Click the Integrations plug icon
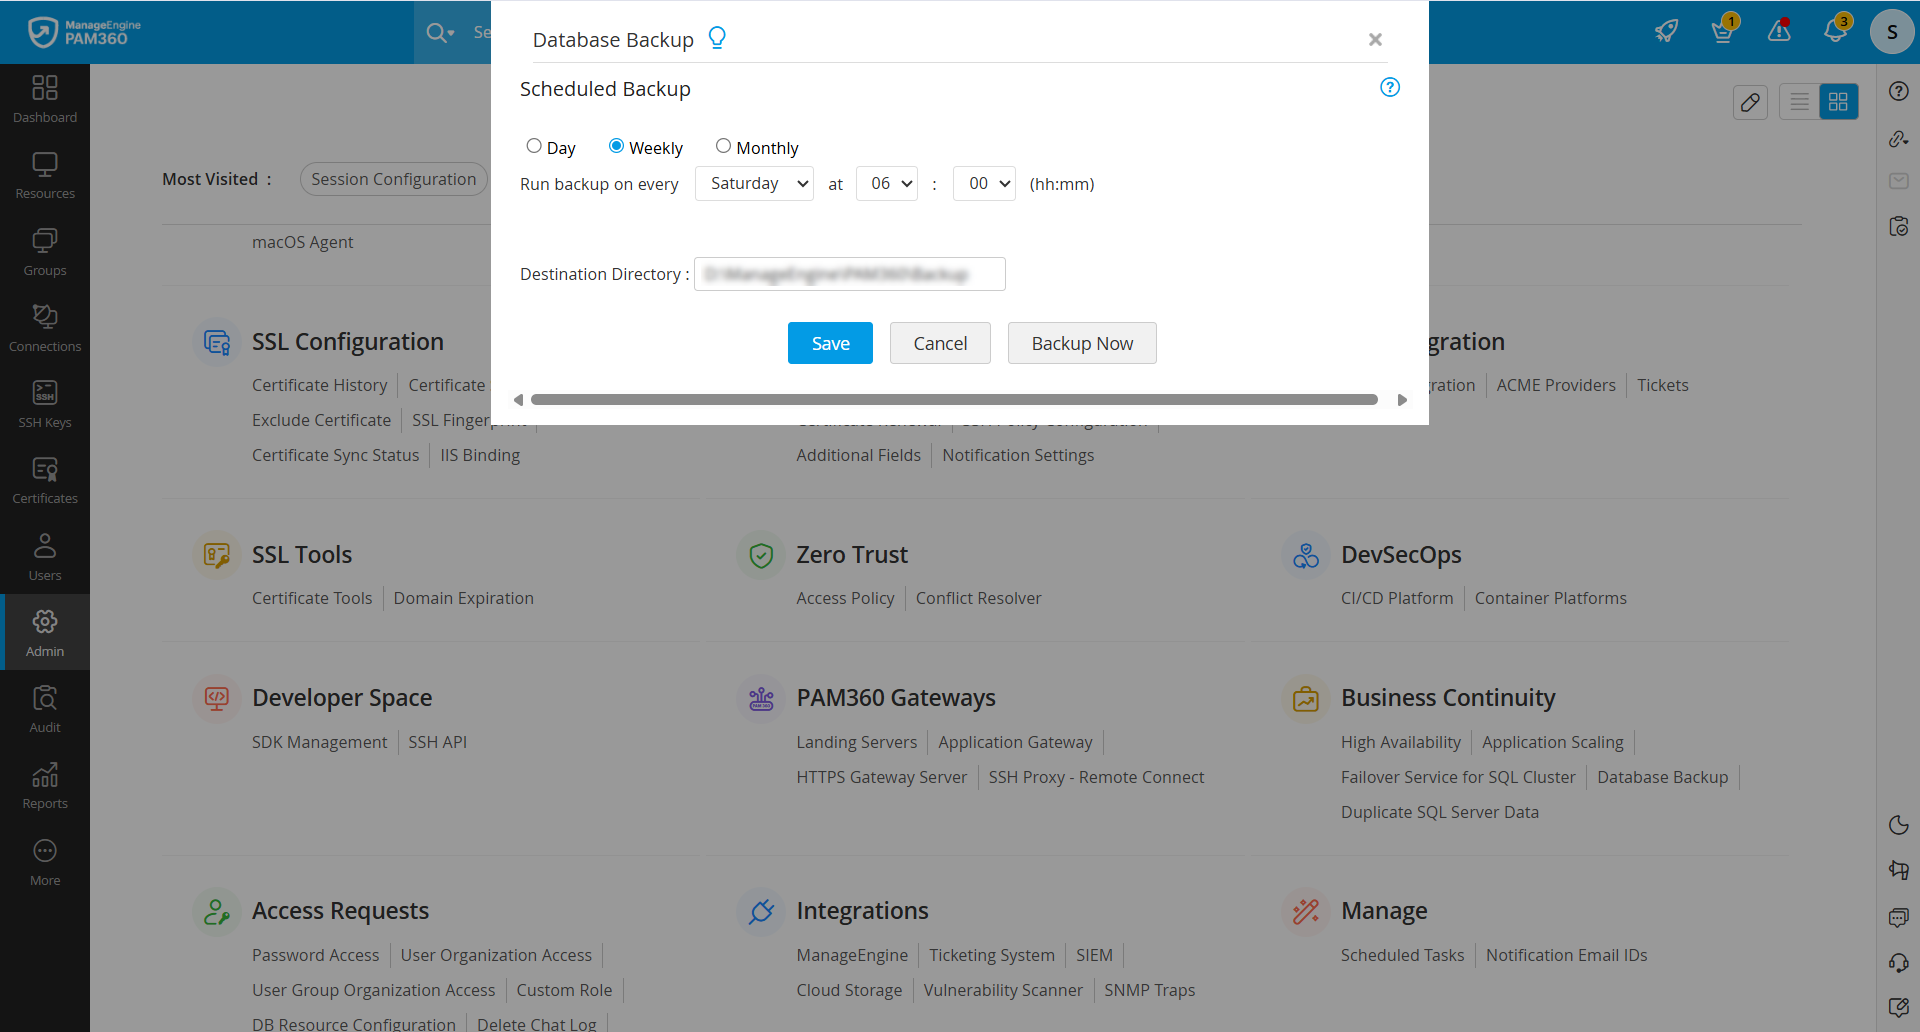 762,912
